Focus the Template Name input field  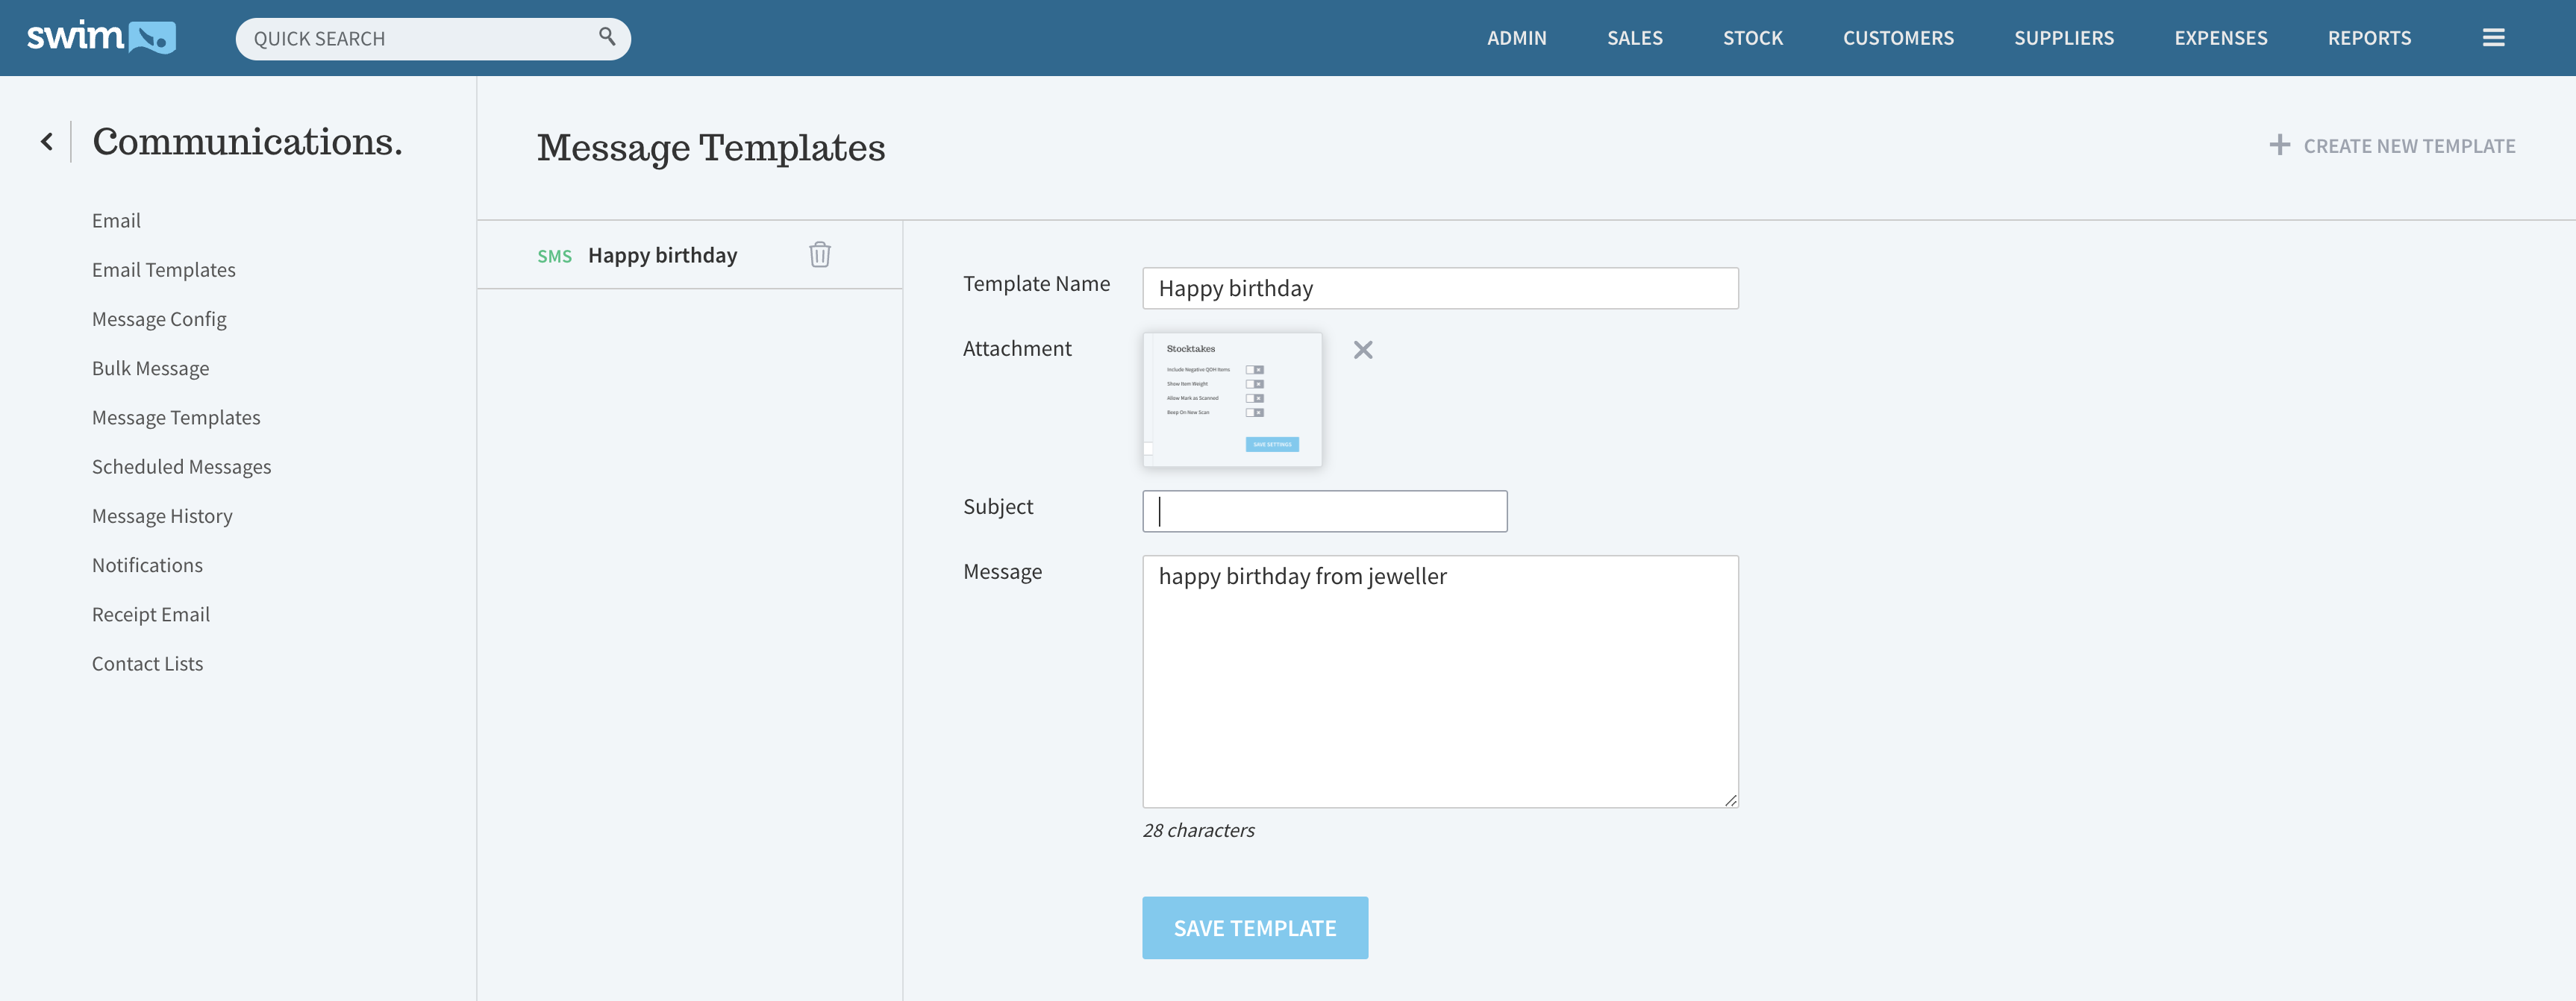1439,289
